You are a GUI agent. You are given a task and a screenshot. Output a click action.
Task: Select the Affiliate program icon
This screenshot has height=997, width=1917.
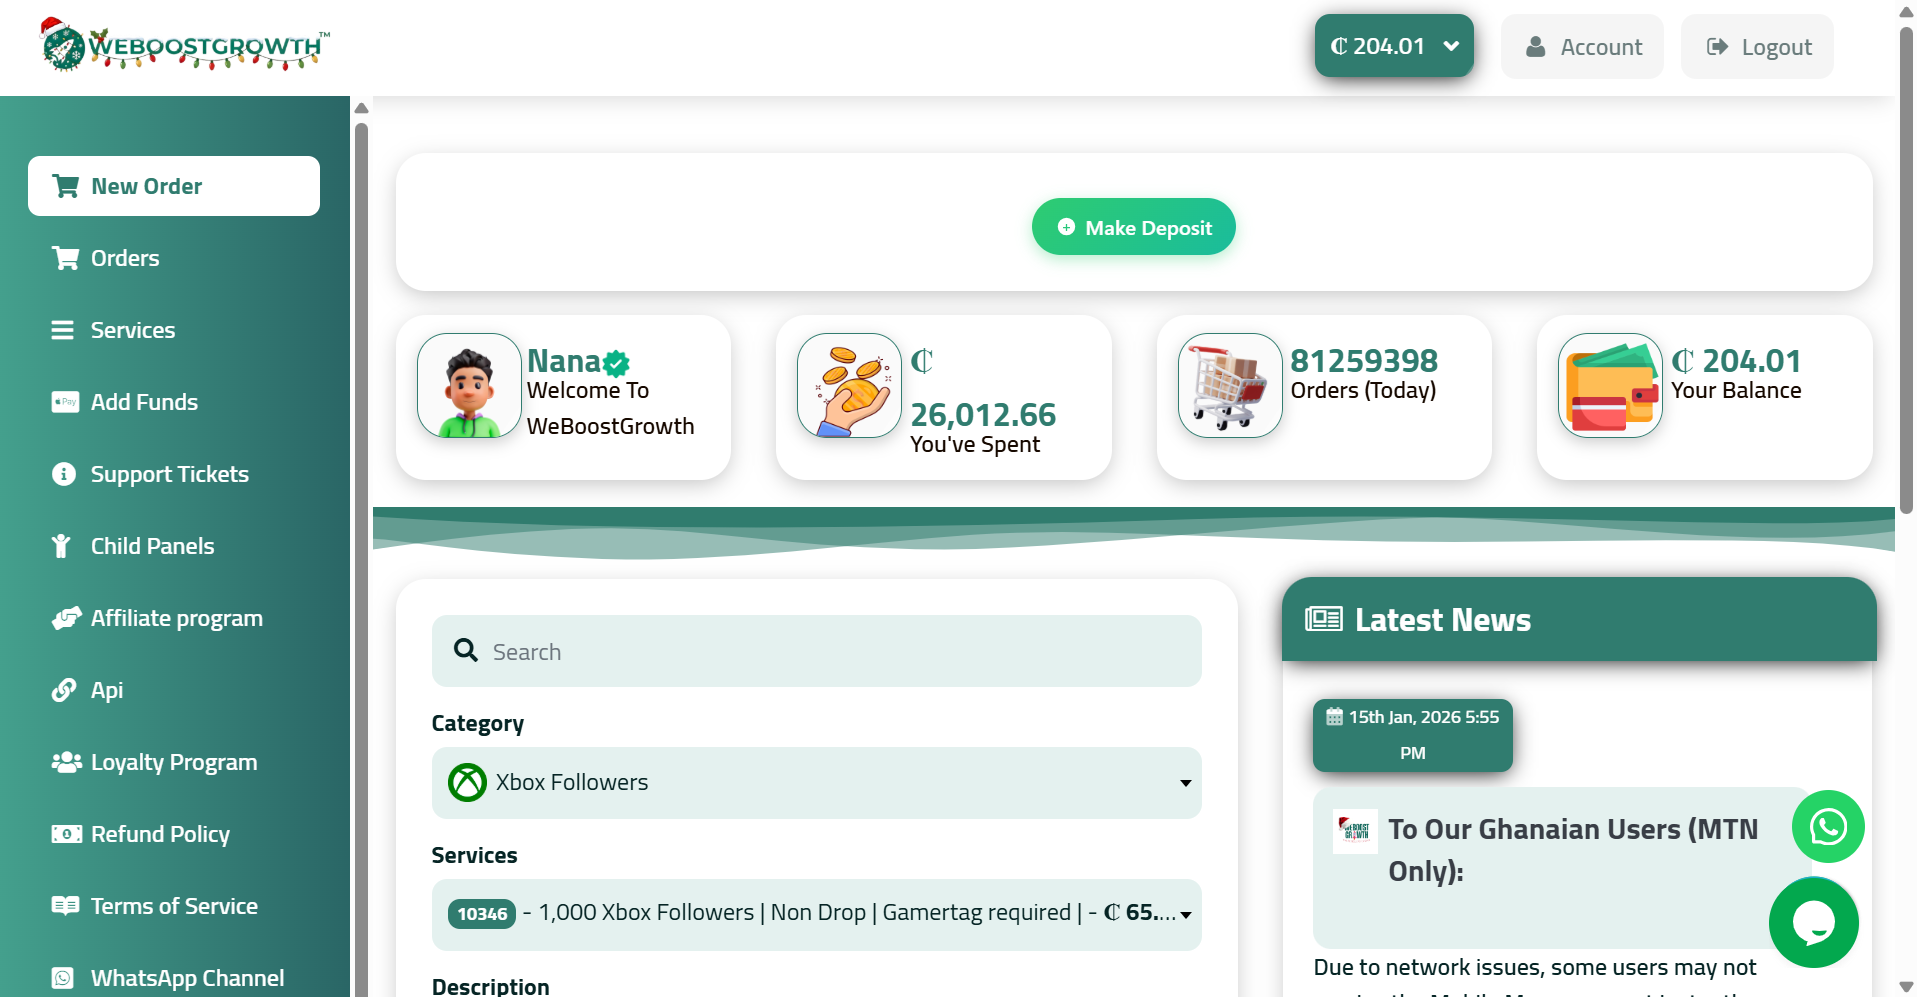(64, 617)
